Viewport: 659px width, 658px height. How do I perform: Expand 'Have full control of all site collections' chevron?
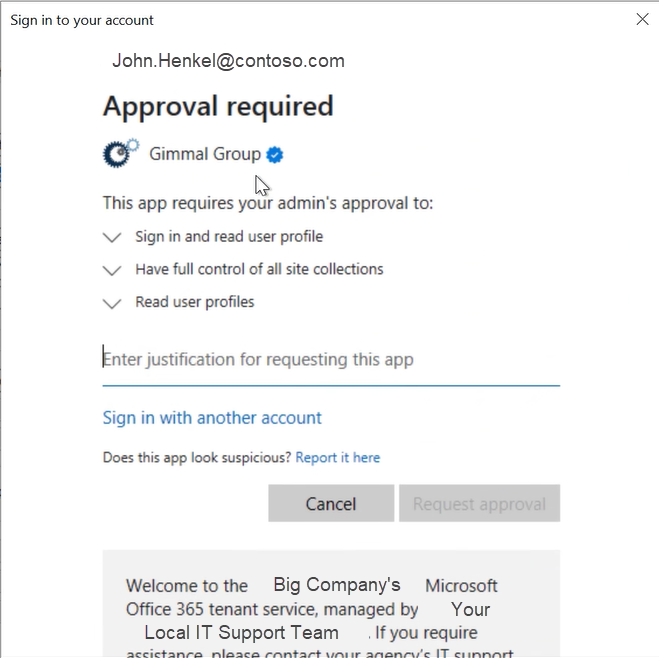coord(111,270)
